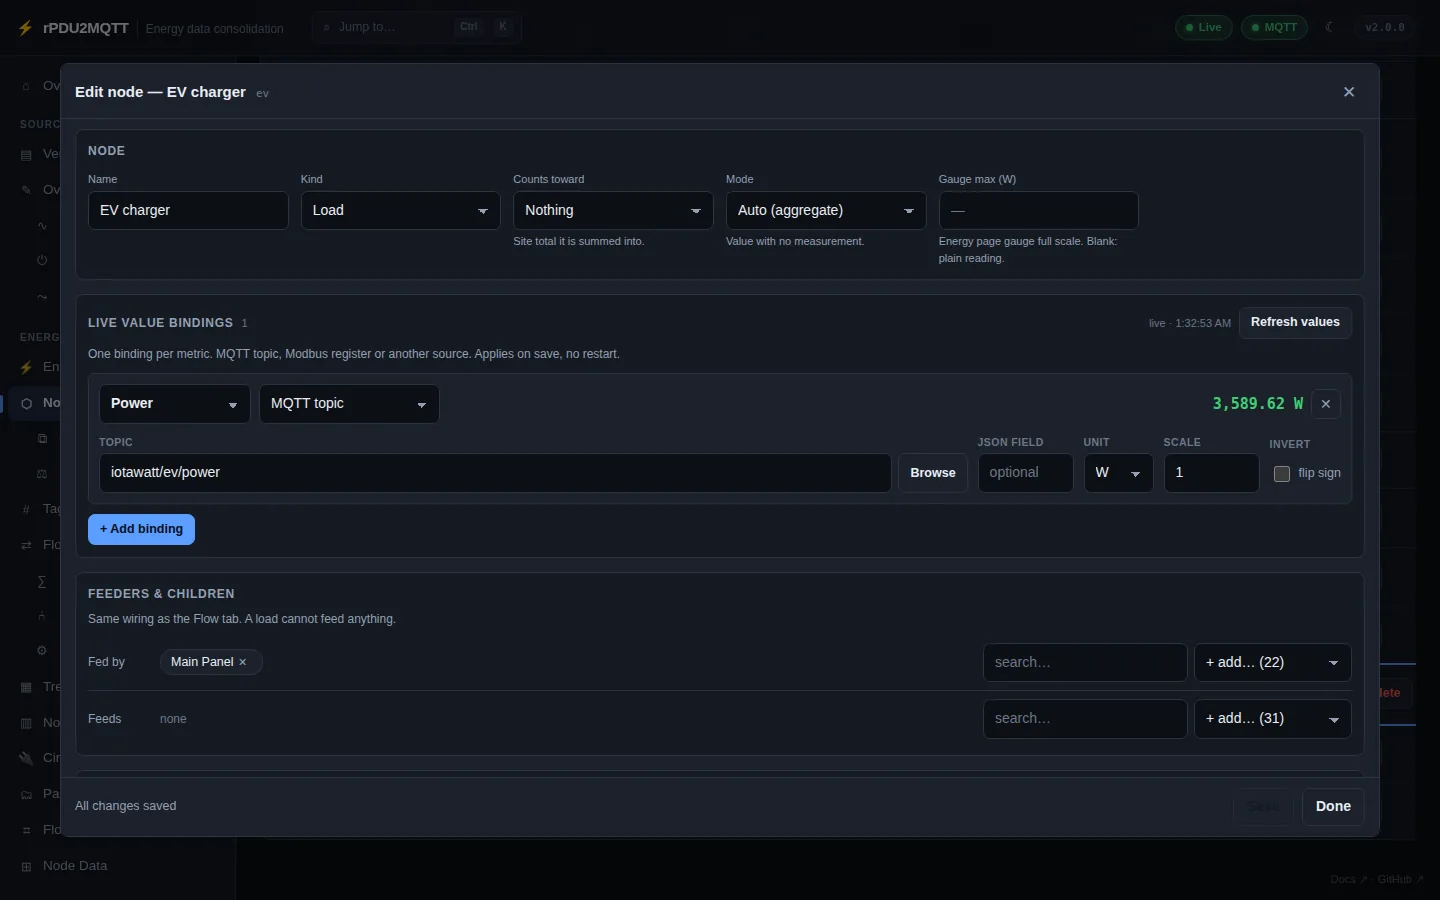Click the Scale input showing 1
Screen dimensions: 1440x900
[x=1211, y=473]
